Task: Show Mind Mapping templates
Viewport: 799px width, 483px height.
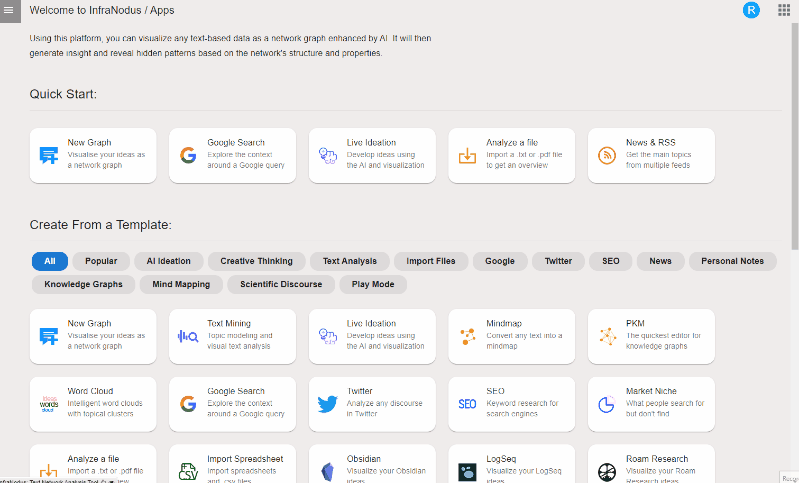Action: coord(181,284)
